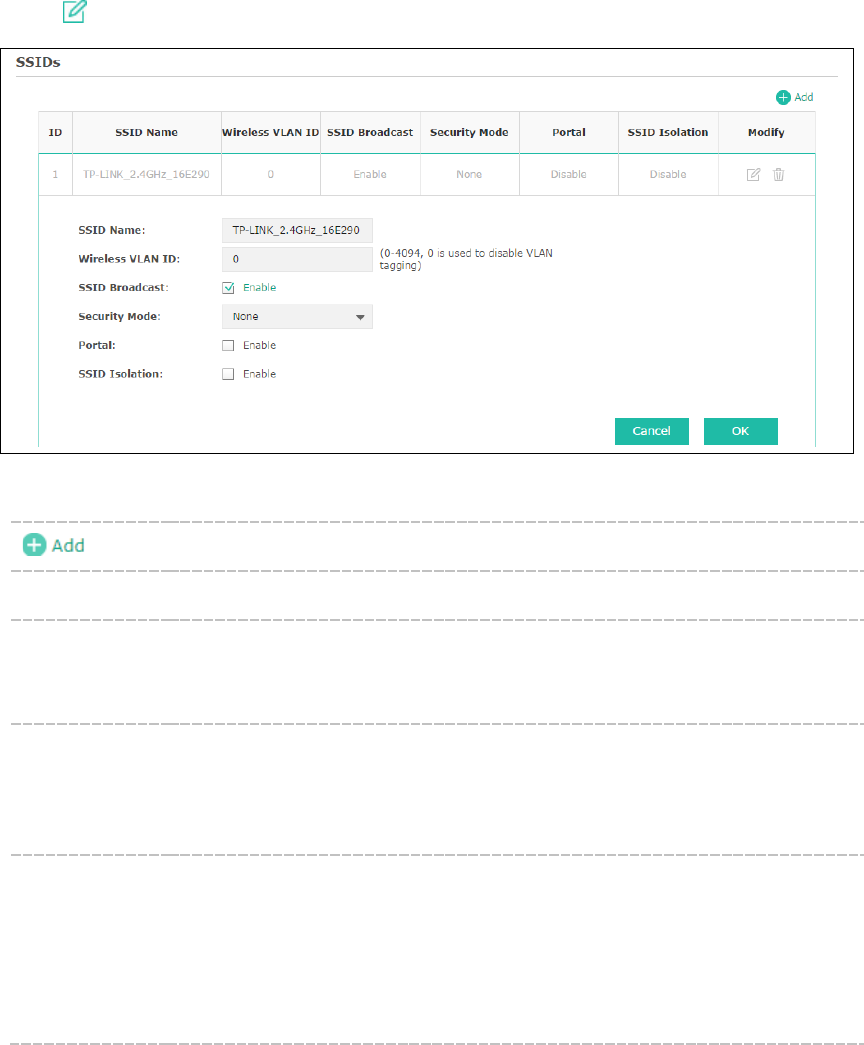
Task: Click the Disable value in Portal column
Action: tap(569, 175)
